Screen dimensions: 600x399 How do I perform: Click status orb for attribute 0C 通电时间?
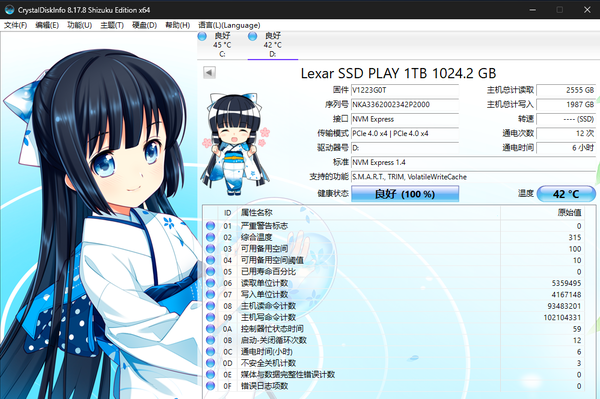[x=210, y=352]
